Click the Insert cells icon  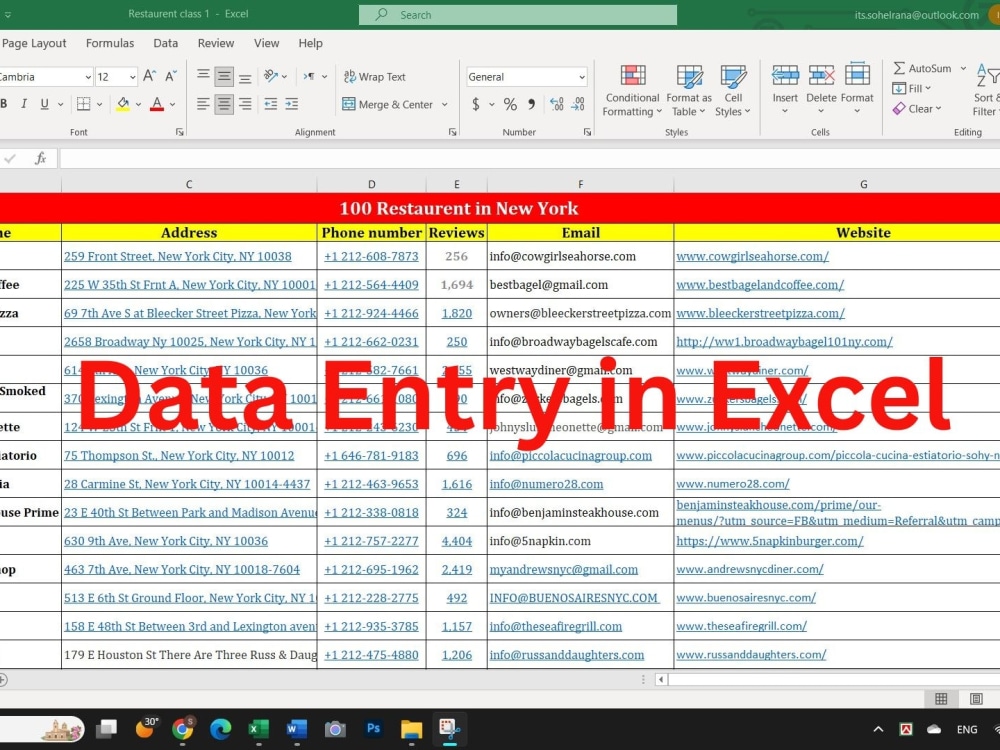tap(785, 76)
